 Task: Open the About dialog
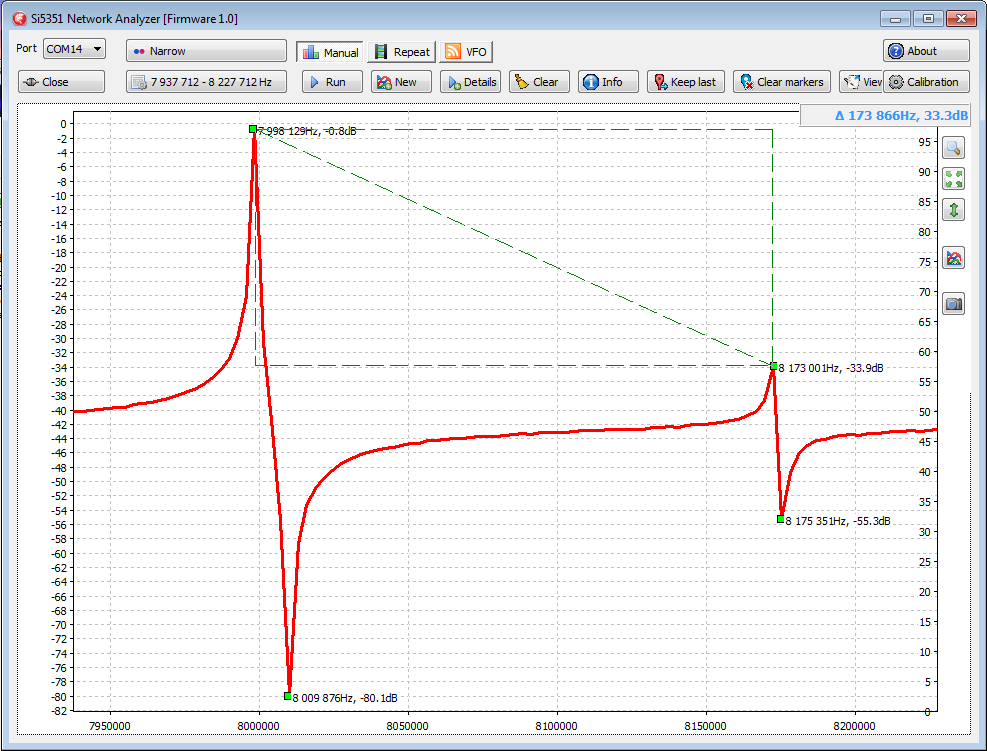[x=925, y=51]
